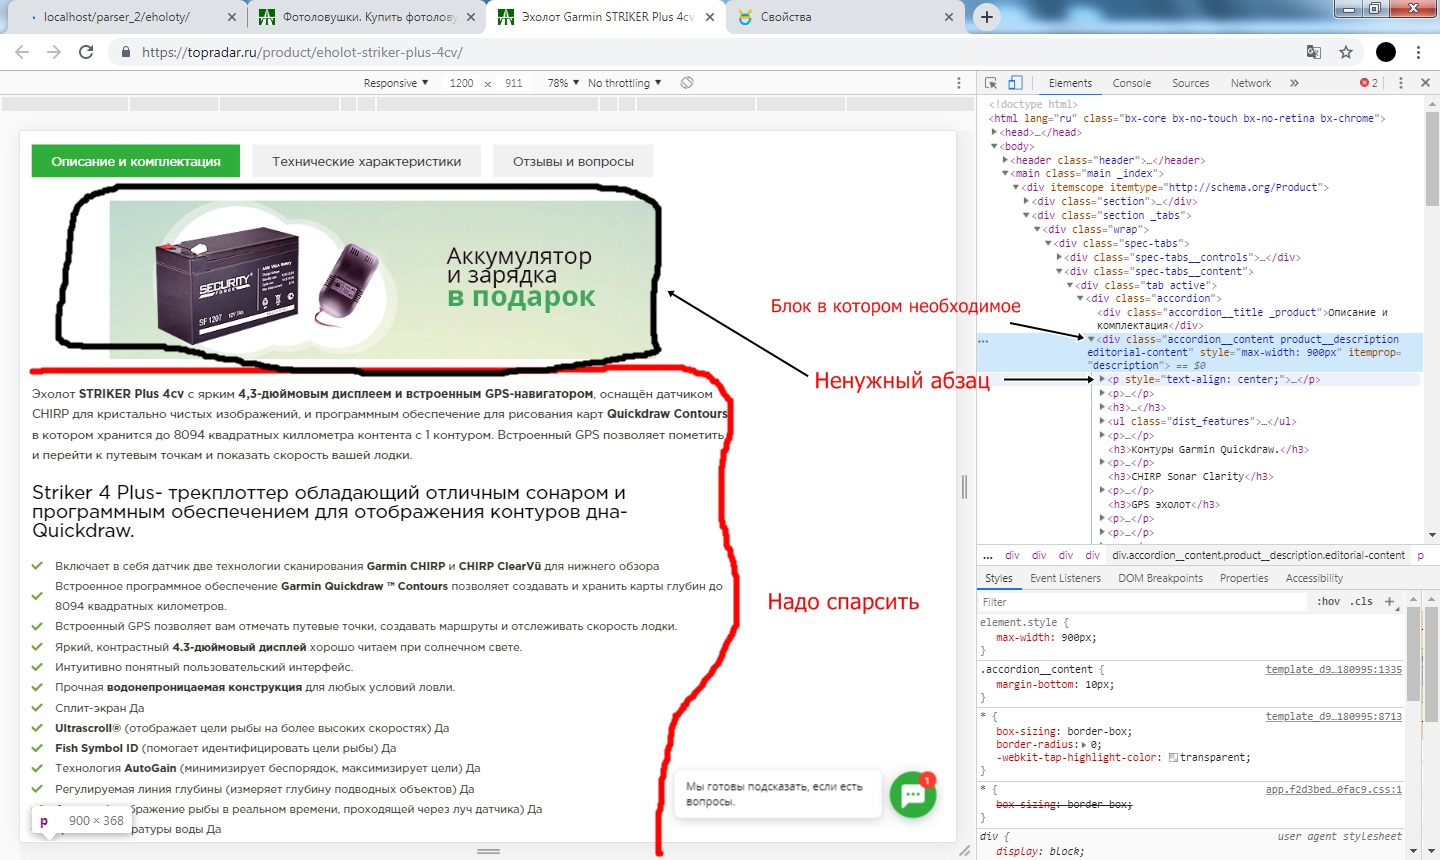Switch to the Console panel tab
This screenshot has width=1440, height=860.
1131,83
